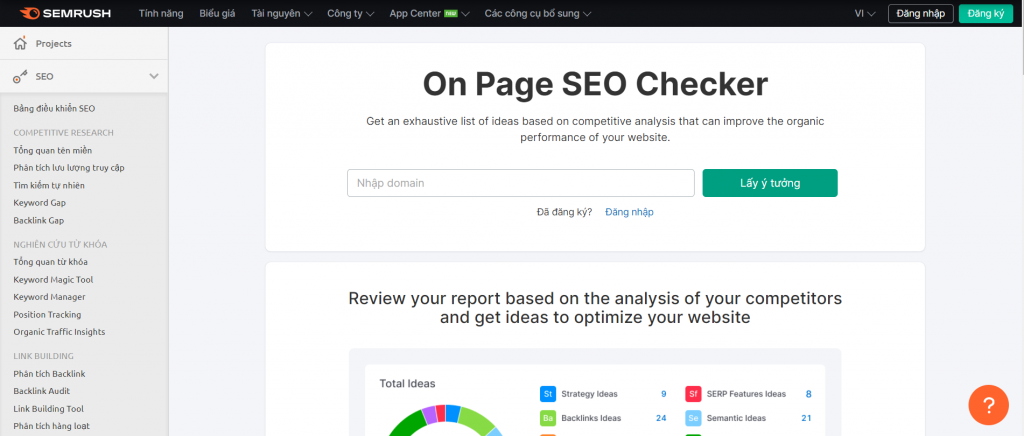Open Keyword Manager
Viewport: 1024px width, 436px height.
49,297
